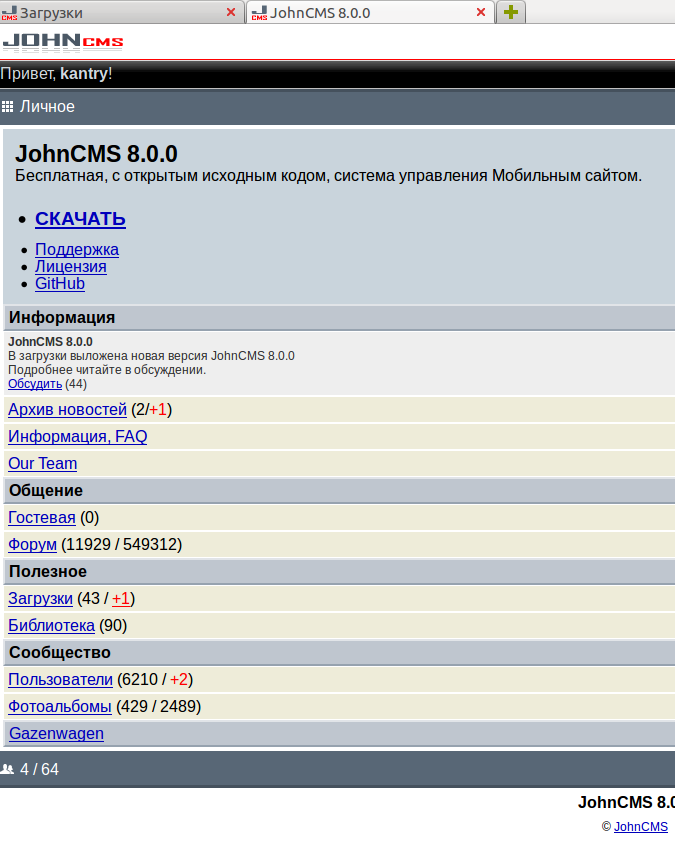The width and height of the screenshot is (675, 842).
Task: Click the username kantry in greeting
Action: [84, 74]
